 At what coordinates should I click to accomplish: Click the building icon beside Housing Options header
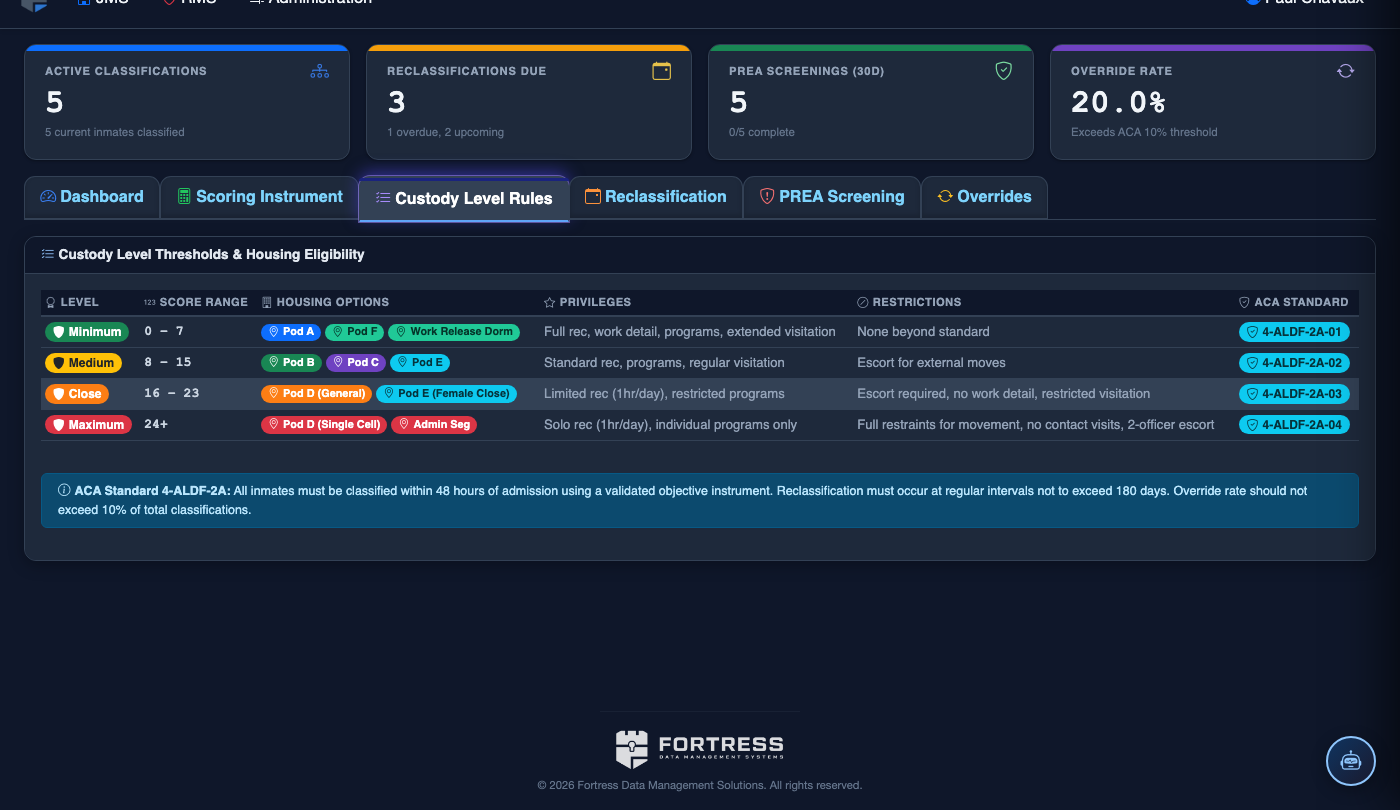click(267, 302)
